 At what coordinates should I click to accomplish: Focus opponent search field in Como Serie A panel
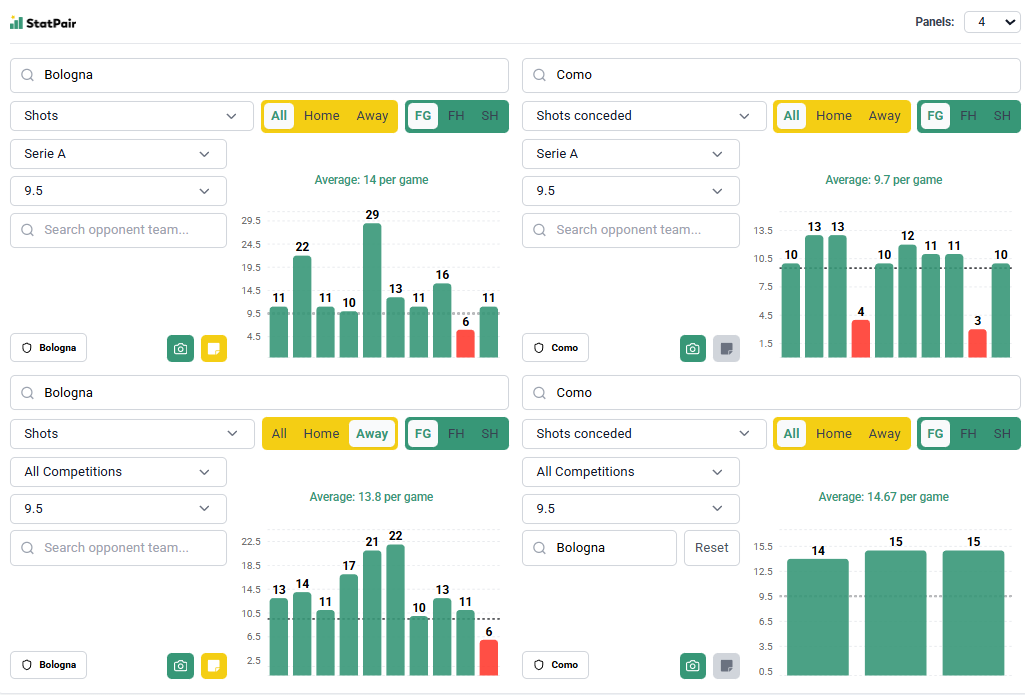coord(631,230)
